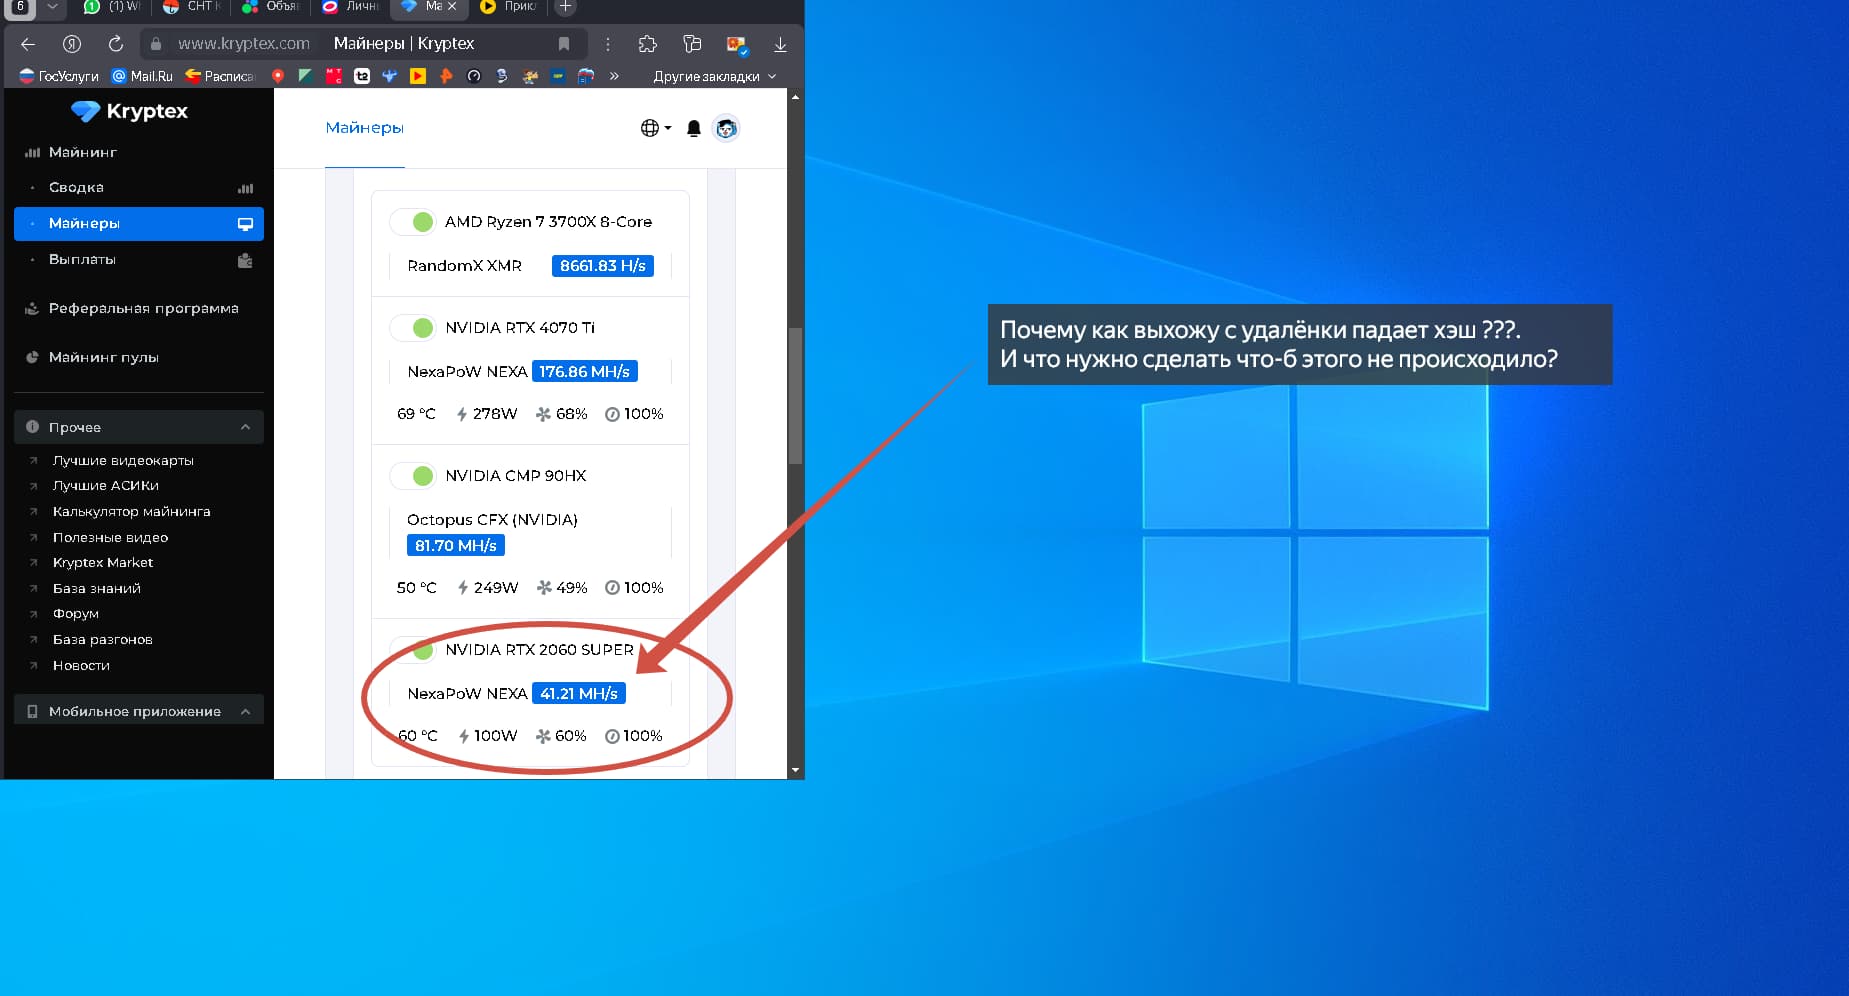The image size is (1849, 996).
Task: Click Octopus CFX (NVIDIA) algorithm label
Action: 492,520
